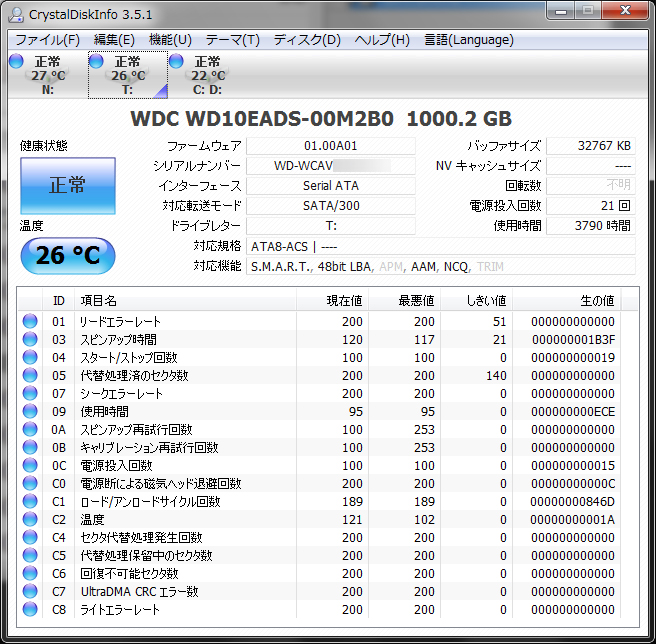
Task: Click status orb for 0A スピンアップ再試行回数
Action: 30,429
